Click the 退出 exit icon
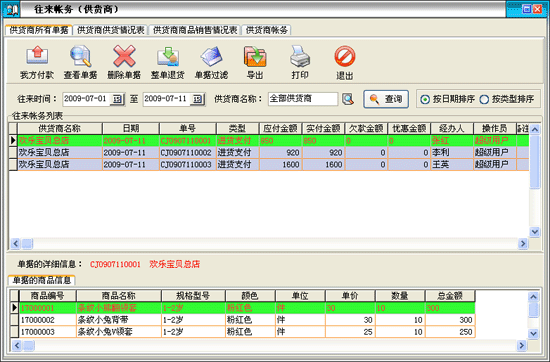Viewport: 550px width, 362px height. click(x=344, y=56)
